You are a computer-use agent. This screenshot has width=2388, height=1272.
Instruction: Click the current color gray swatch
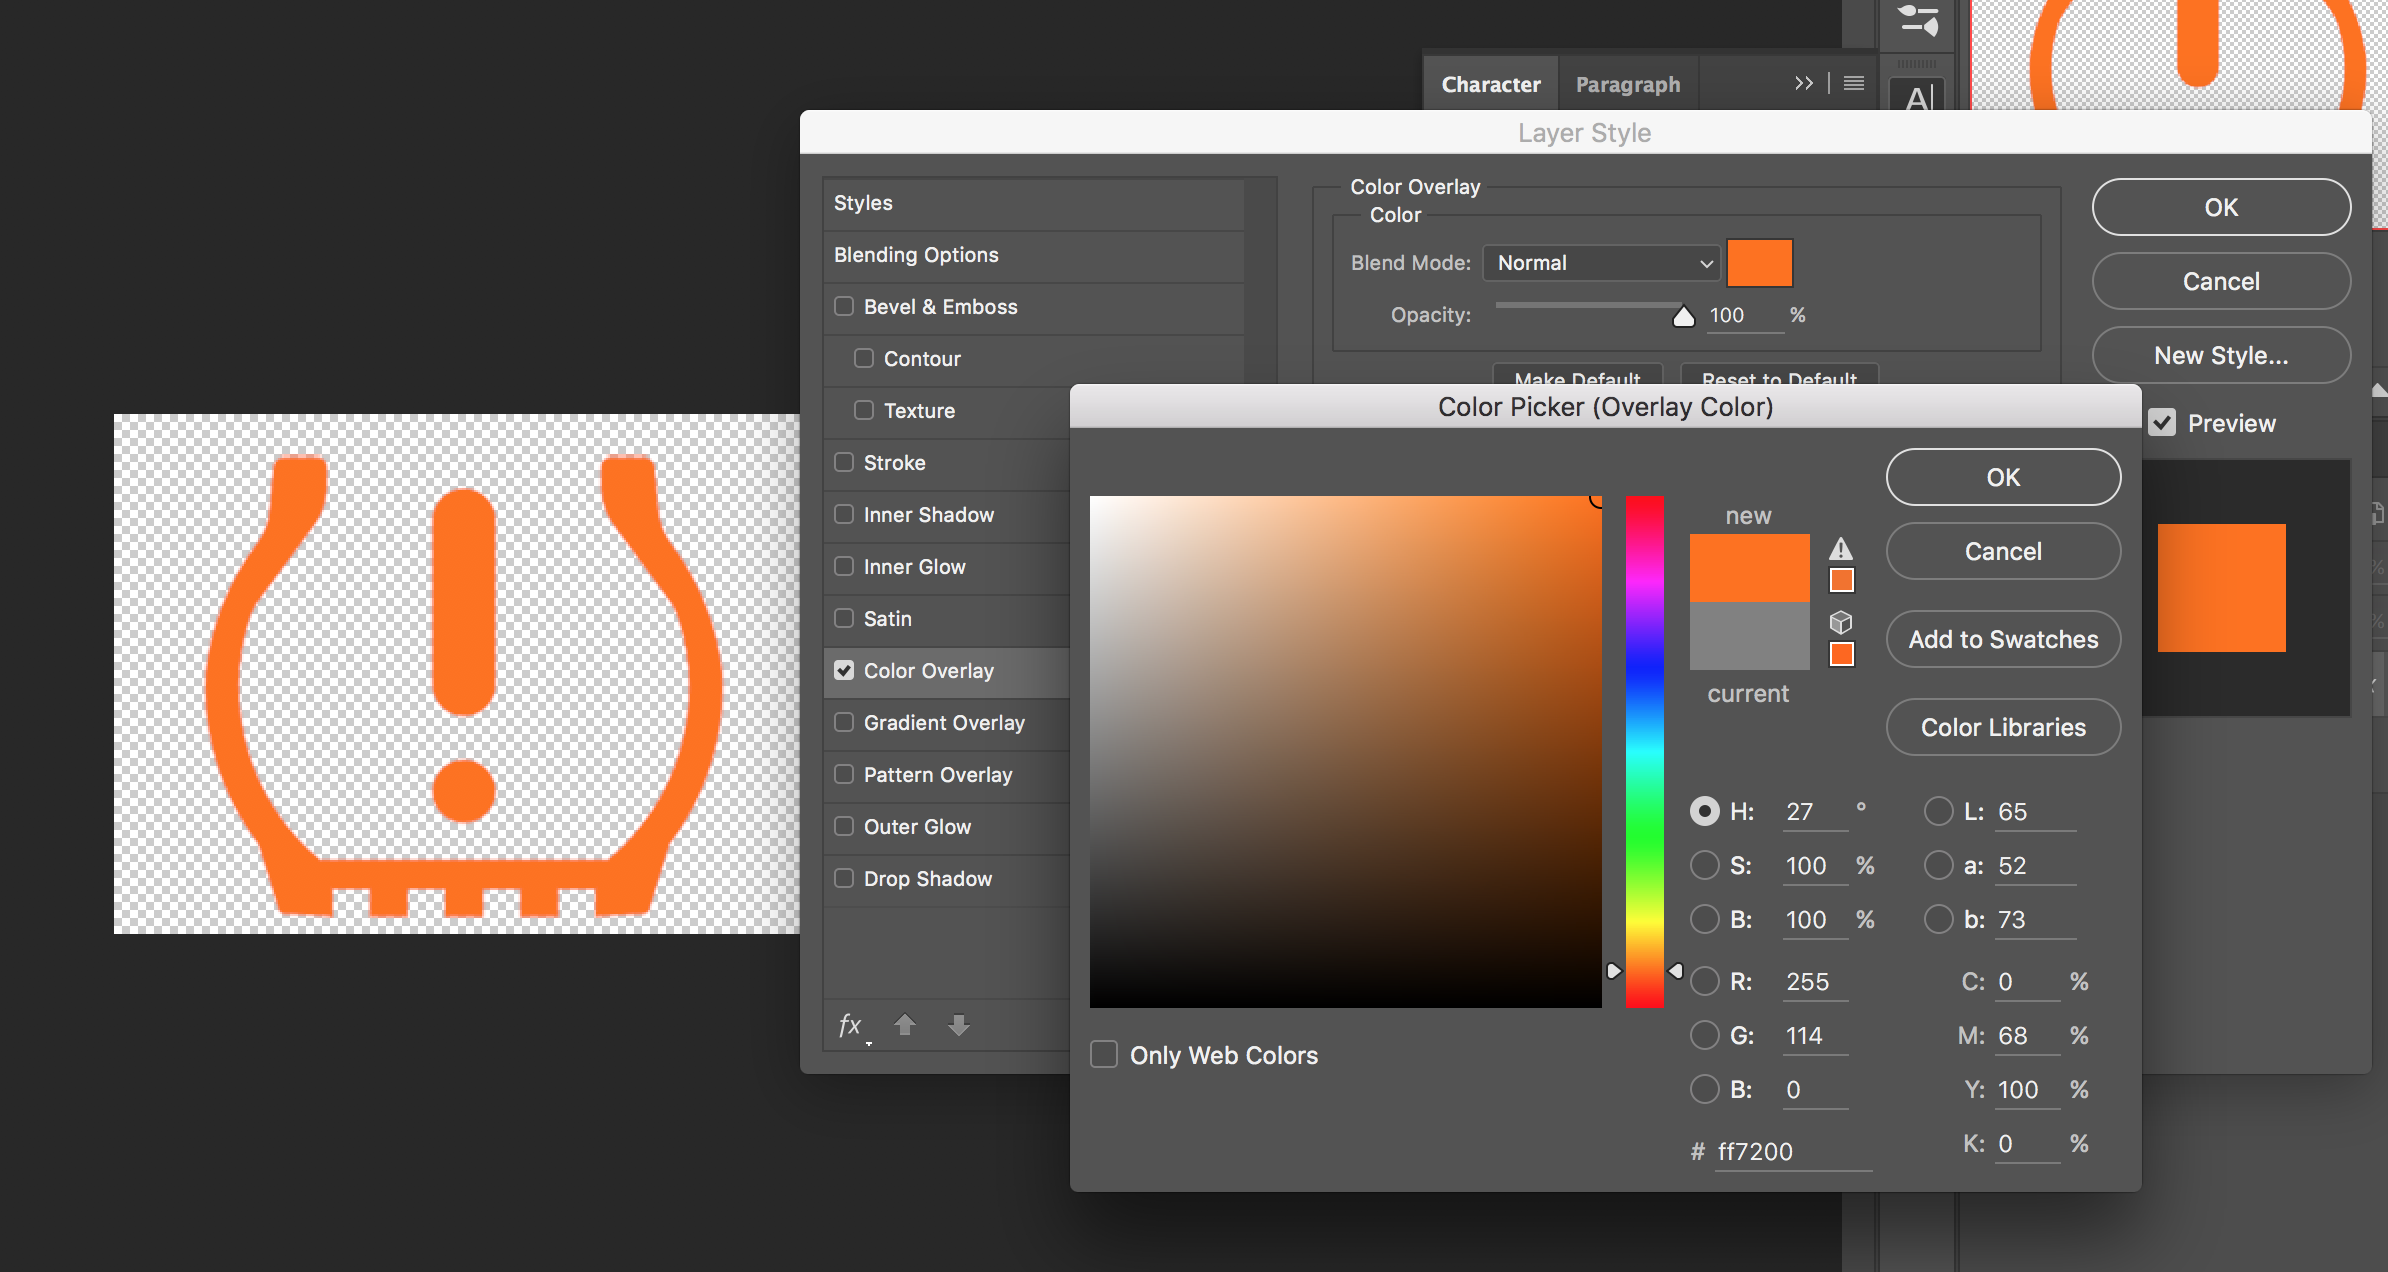click(x=1749, y=636)
